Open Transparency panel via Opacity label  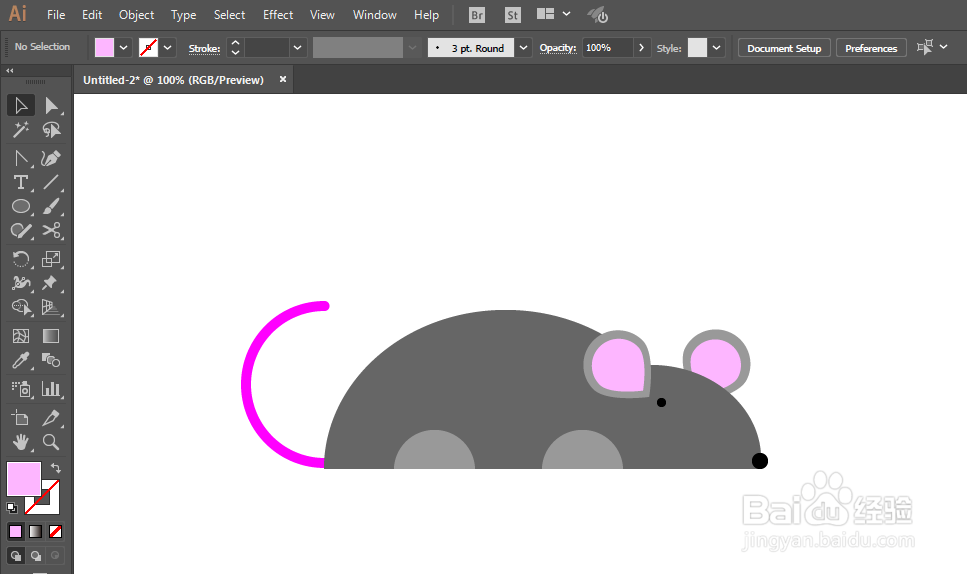(558, 47)
